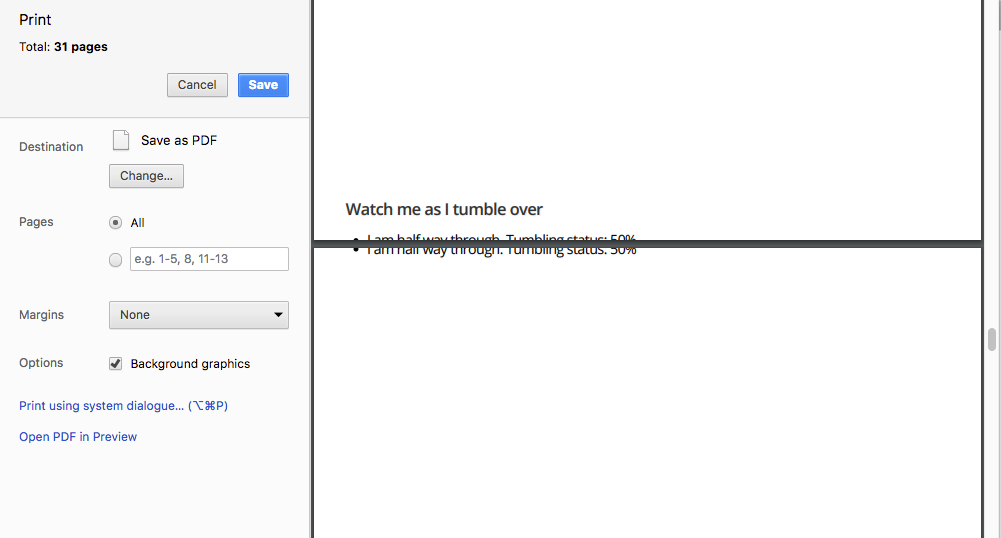Click the Change... destination button
Image resolution: width=1001 pixels, height=538 pixels.
[x=146, y=176]
